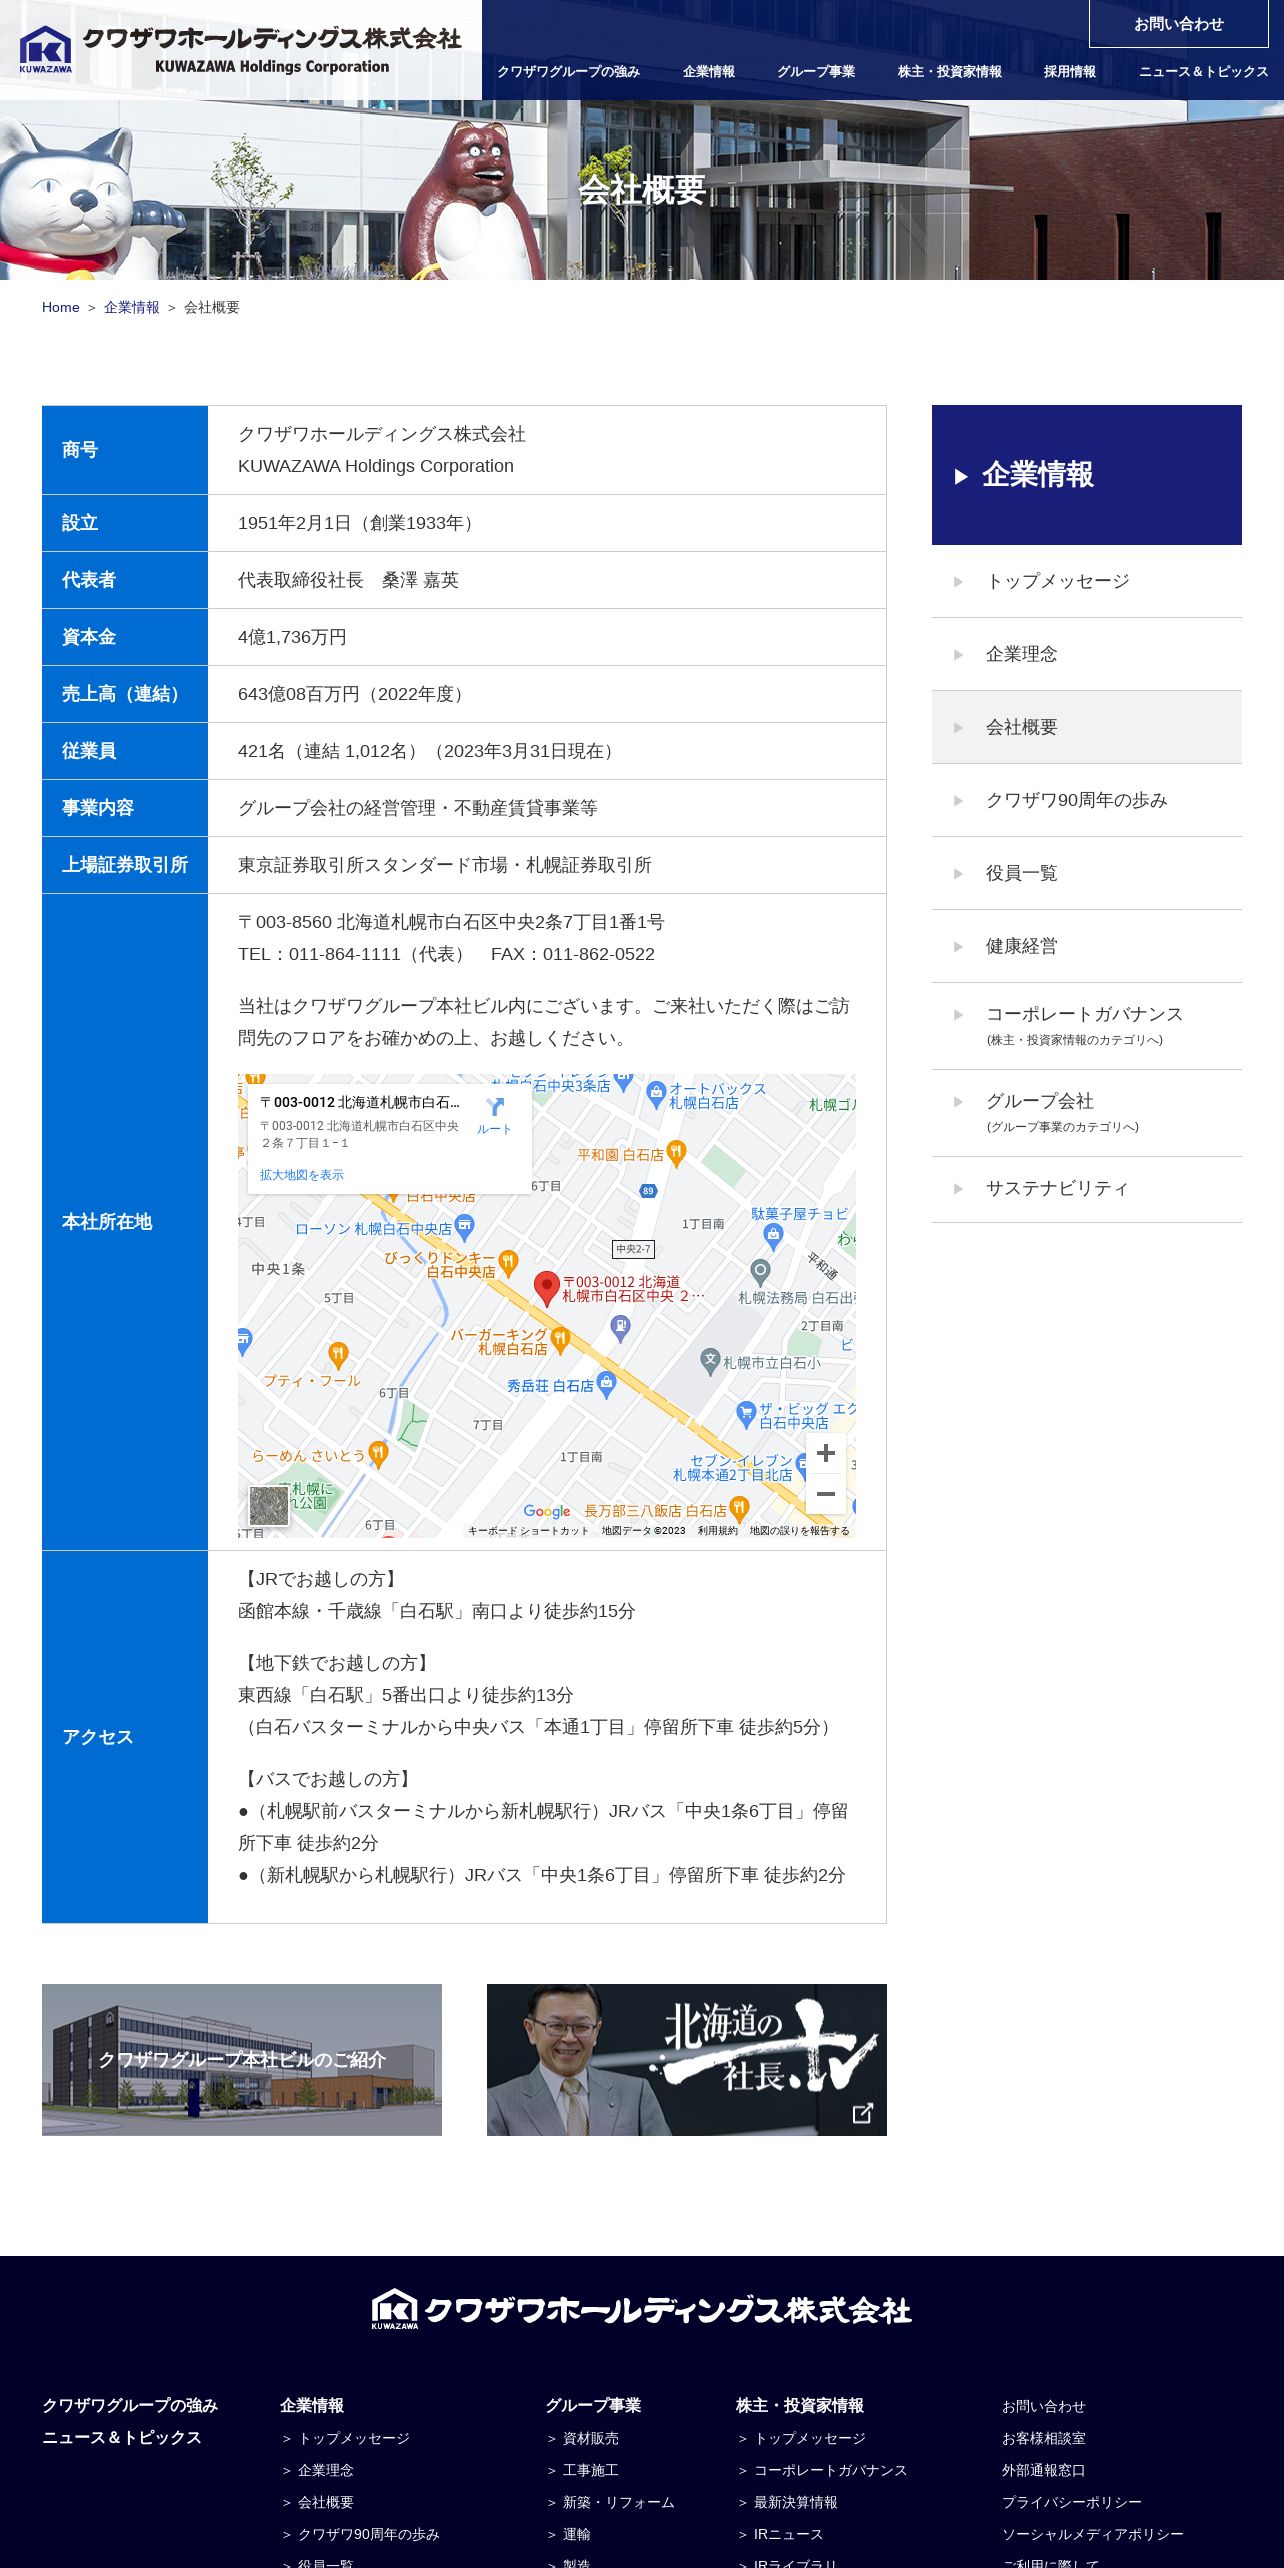Open footer 最新決算情報 link
This screenshot has height=2568, width=1284.
pos(796,2502)
